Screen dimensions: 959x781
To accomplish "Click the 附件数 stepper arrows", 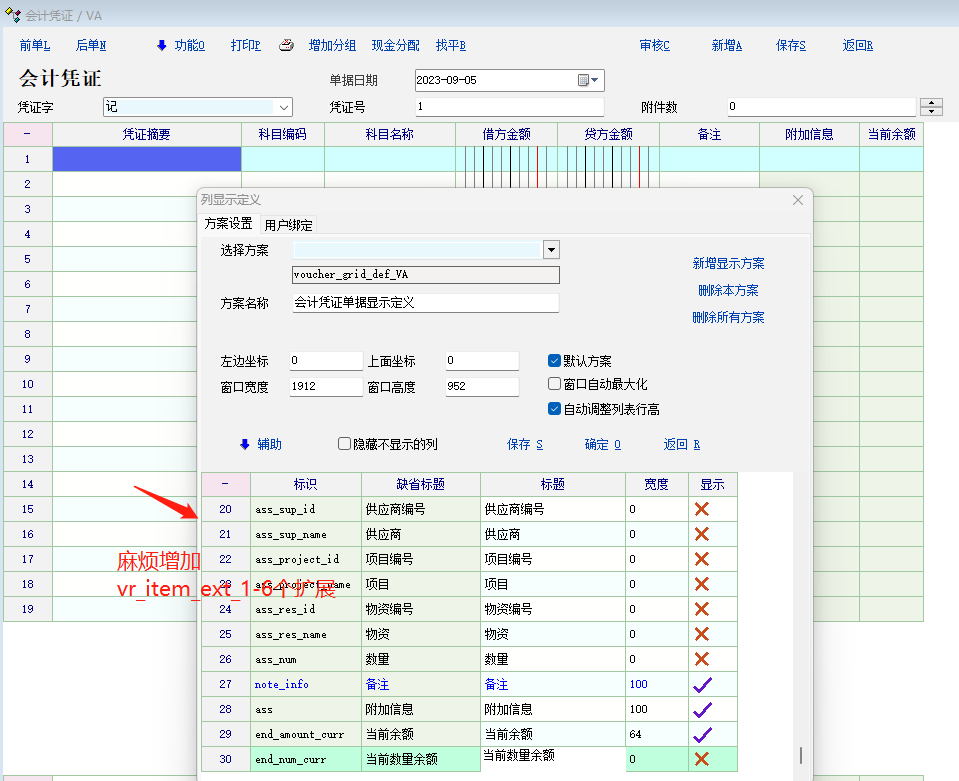I will [931, 107].
